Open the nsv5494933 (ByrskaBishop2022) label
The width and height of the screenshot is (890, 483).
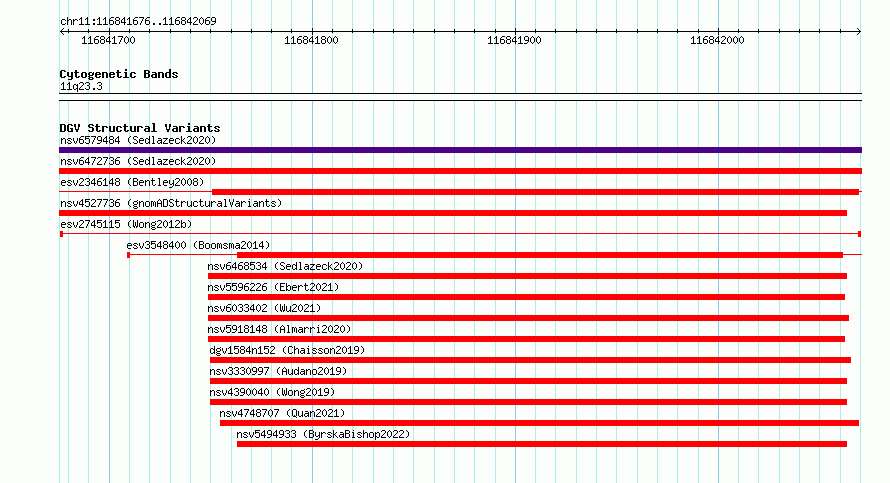pyautogui.click(x=323, y=434)
